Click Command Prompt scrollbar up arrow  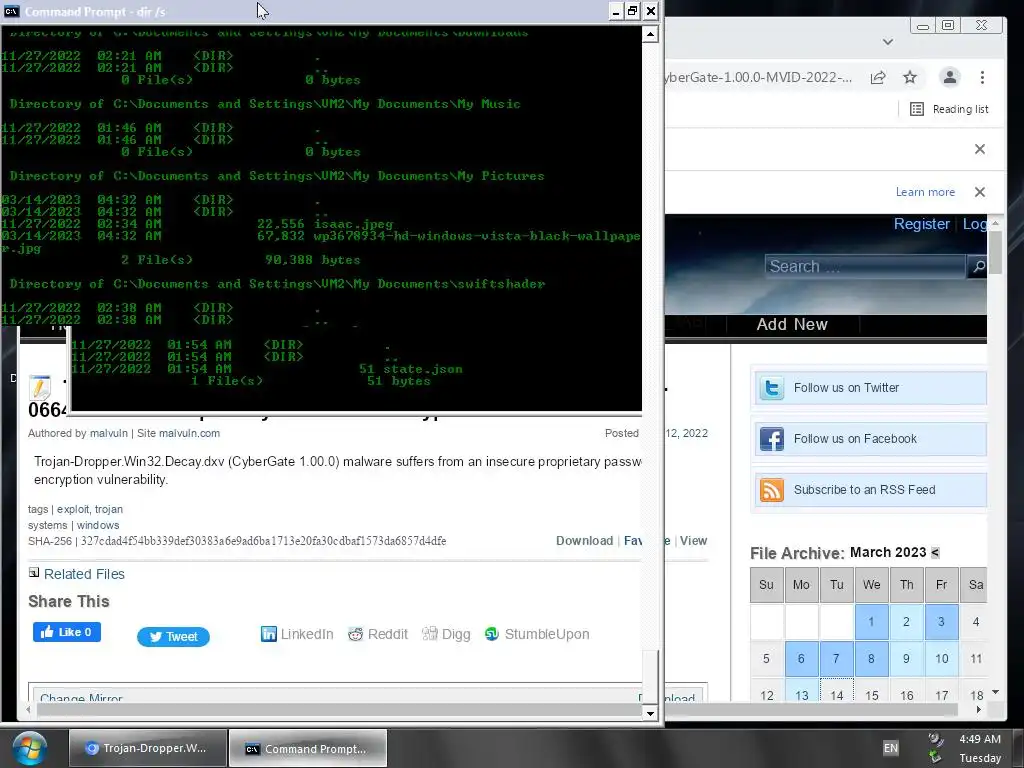[650, 35]
